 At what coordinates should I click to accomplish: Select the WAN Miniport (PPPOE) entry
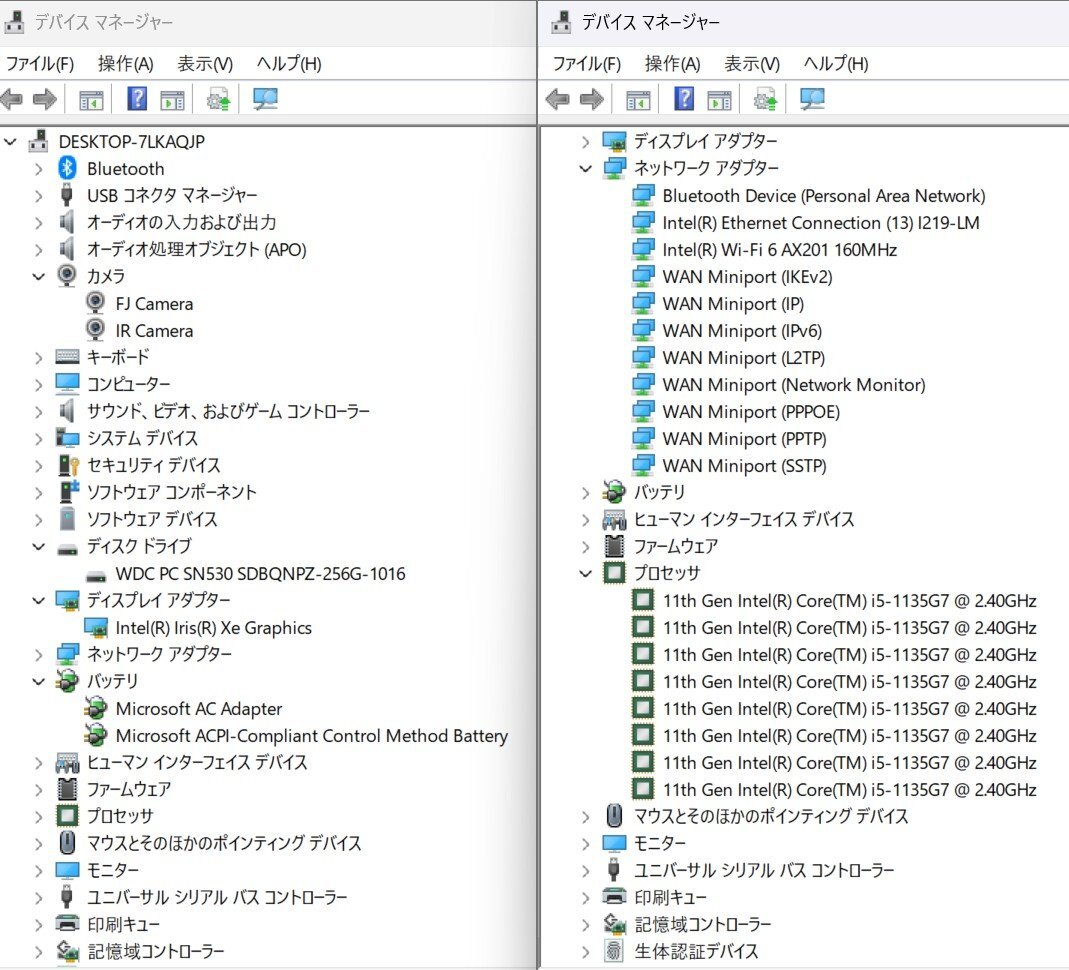point(750,412)
